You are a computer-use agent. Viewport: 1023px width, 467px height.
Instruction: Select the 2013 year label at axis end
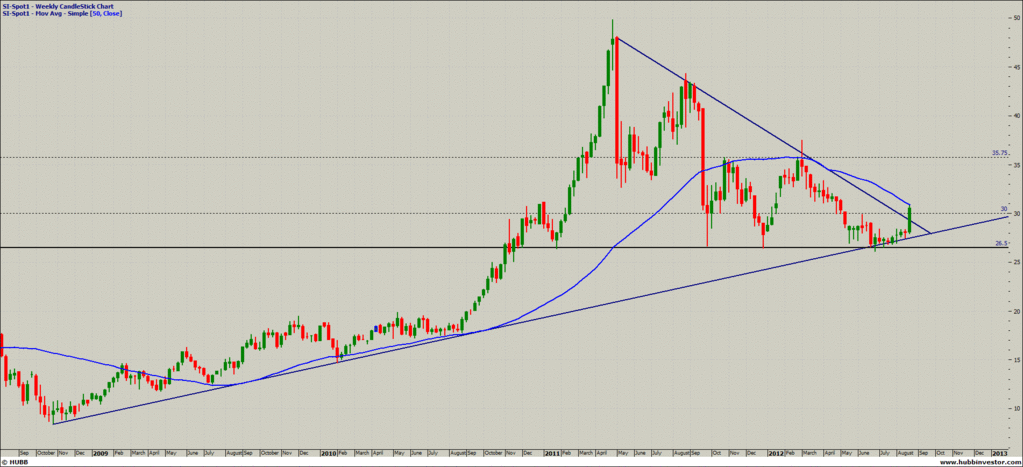pyautogui.click(x=1001, y=453)
